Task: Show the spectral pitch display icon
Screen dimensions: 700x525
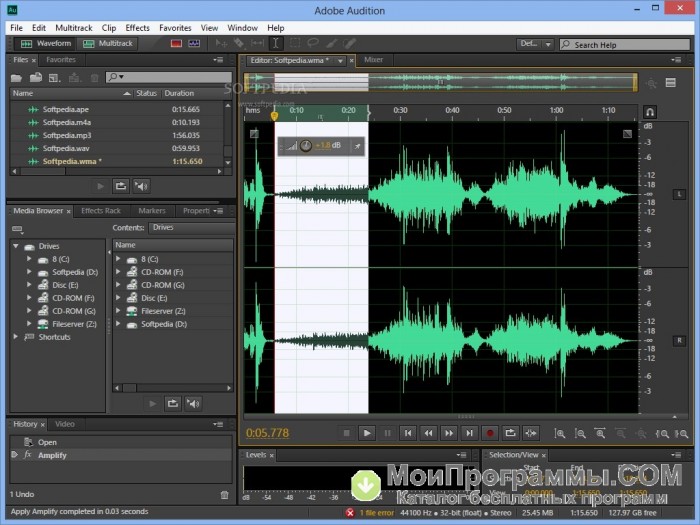Action: (194, 44)
